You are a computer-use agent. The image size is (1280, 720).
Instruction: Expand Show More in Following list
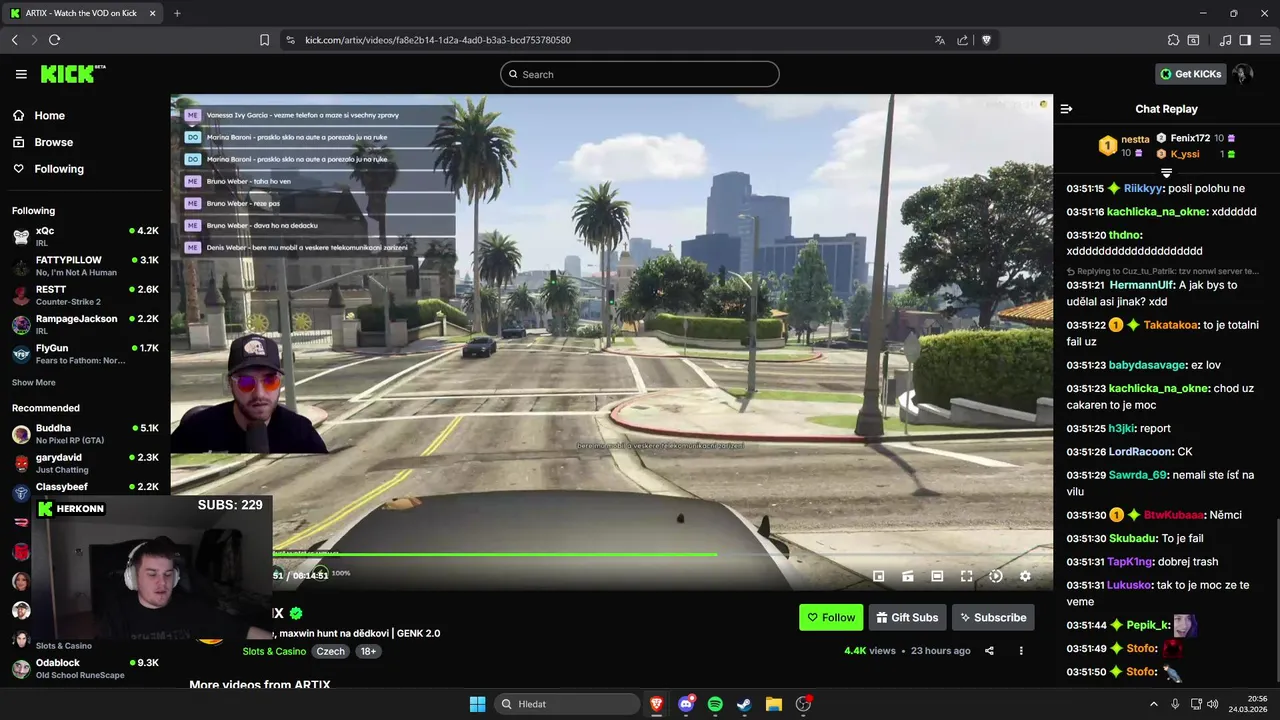pyautogui.click(x=34, y=383)
